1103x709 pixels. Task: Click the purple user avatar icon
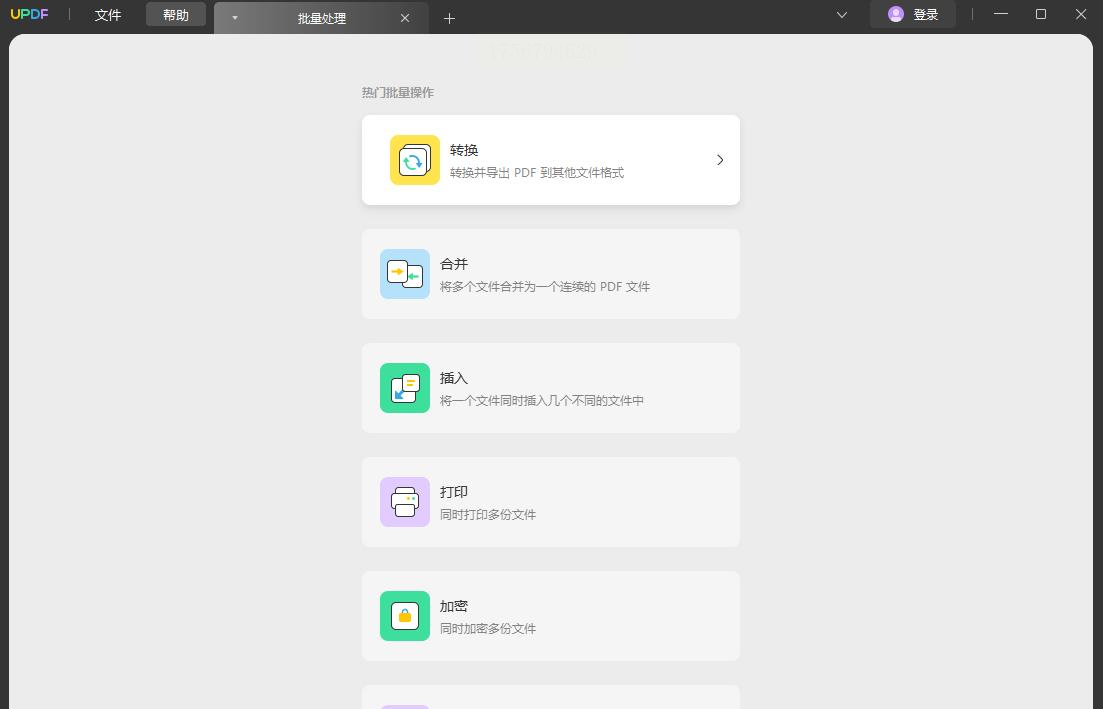(x=895, y=14)
